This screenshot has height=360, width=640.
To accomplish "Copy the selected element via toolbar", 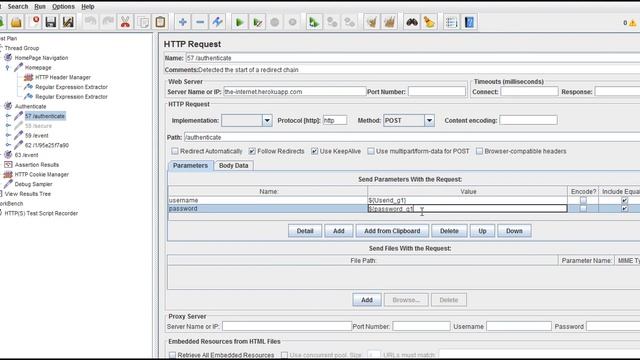I will [143, 22].
